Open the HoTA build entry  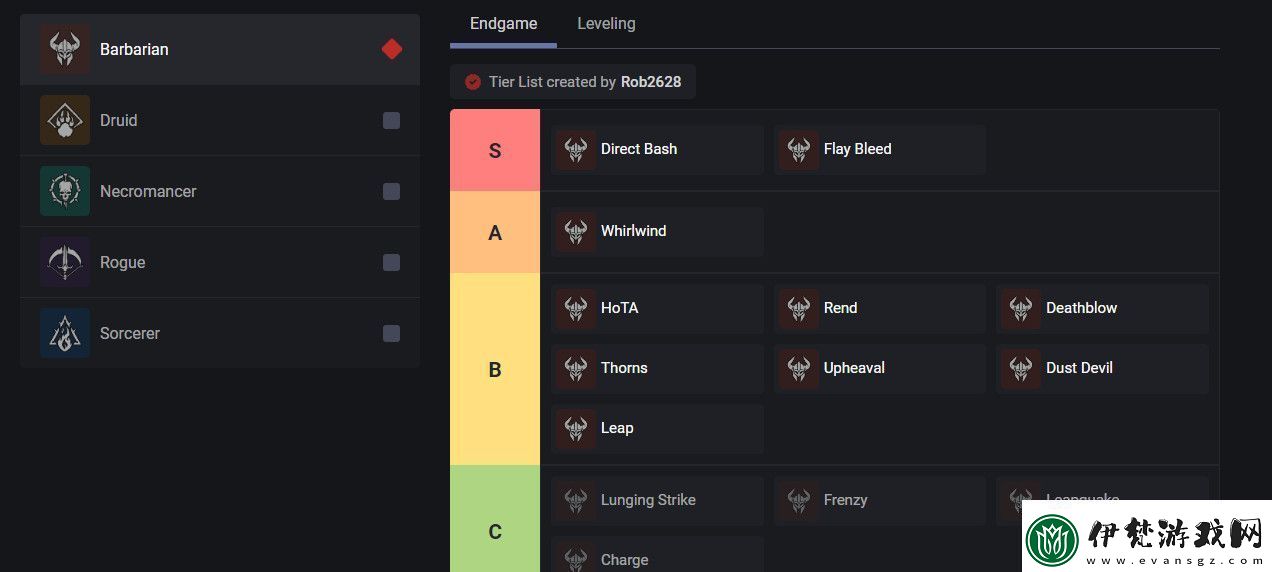click(x=657, y=308)
